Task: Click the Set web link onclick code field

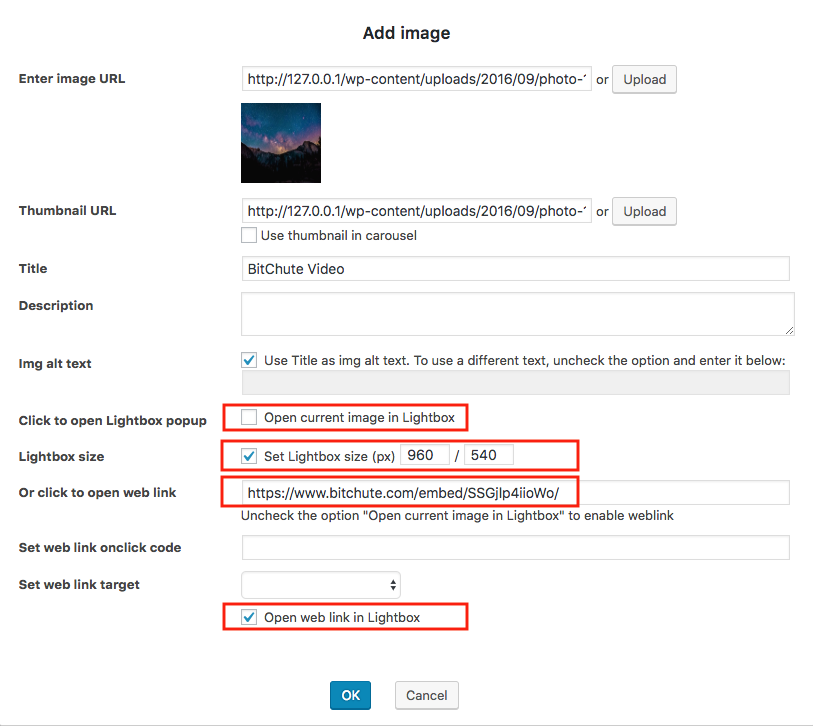Action: (515, 547)
